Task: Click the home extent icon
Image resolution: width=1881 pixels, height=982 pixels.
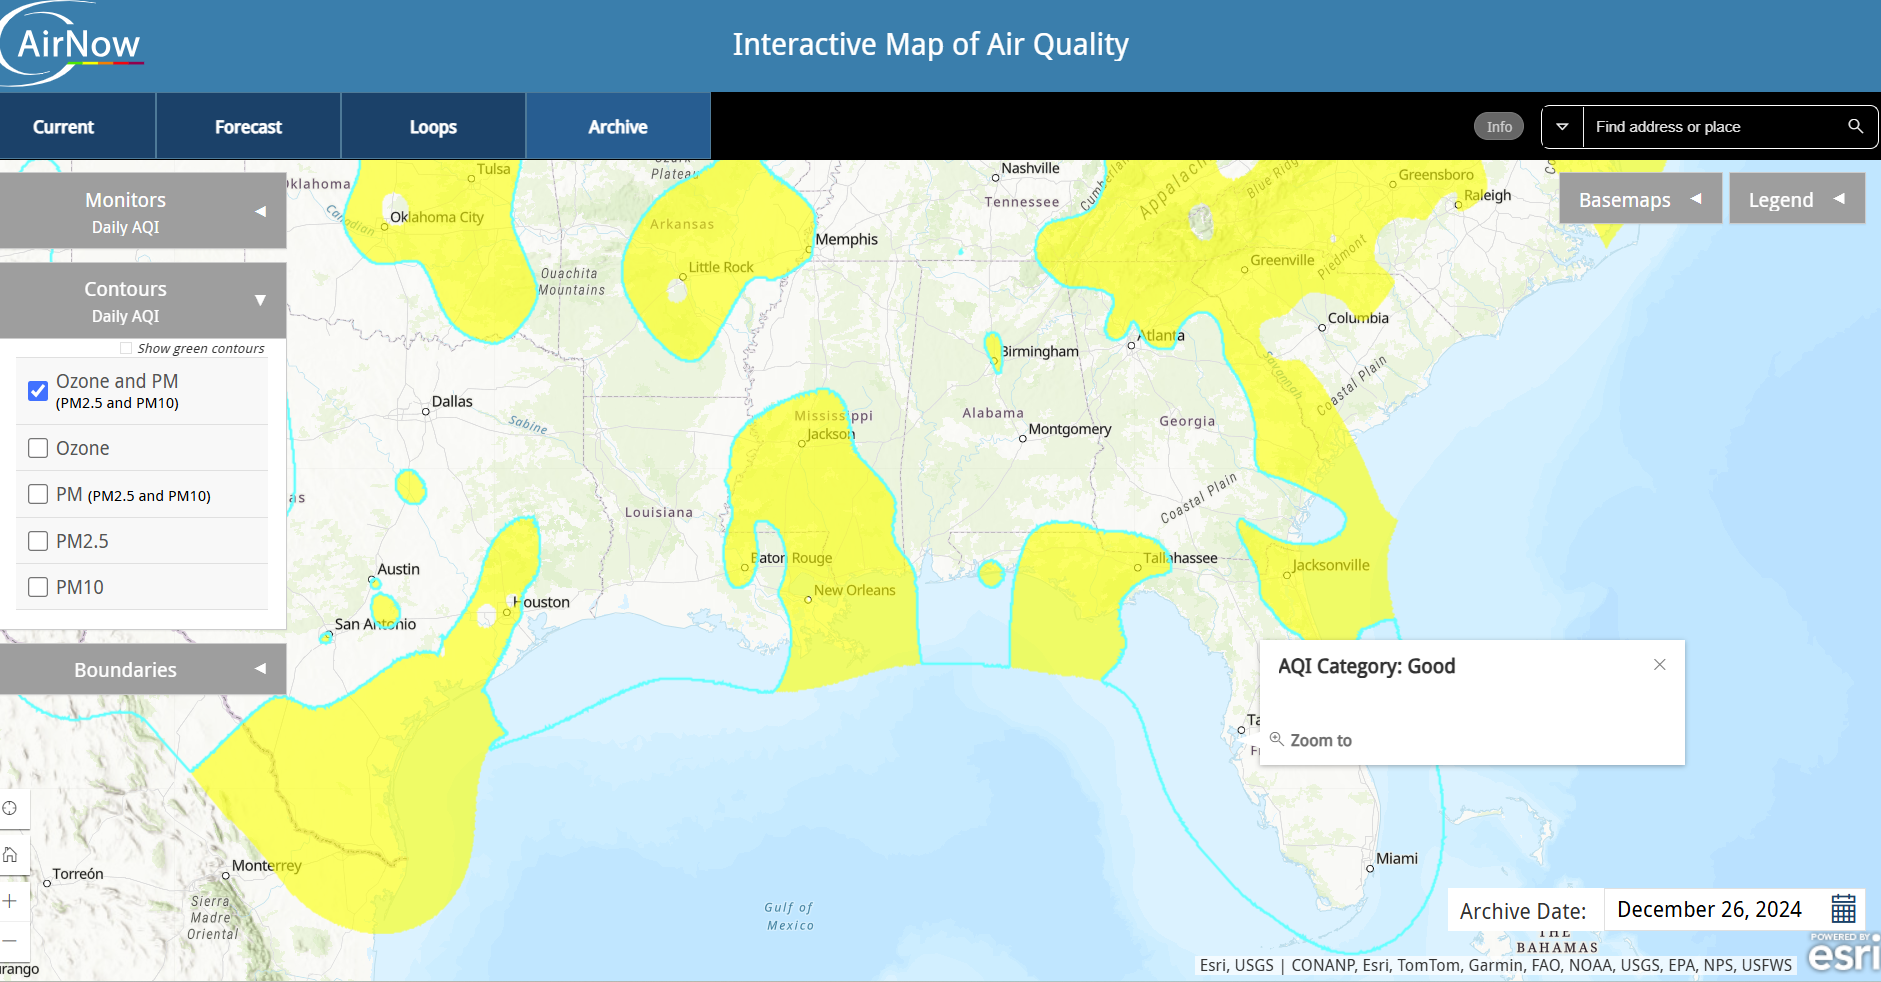Action: pyautogui.click(x=10, y=854)
